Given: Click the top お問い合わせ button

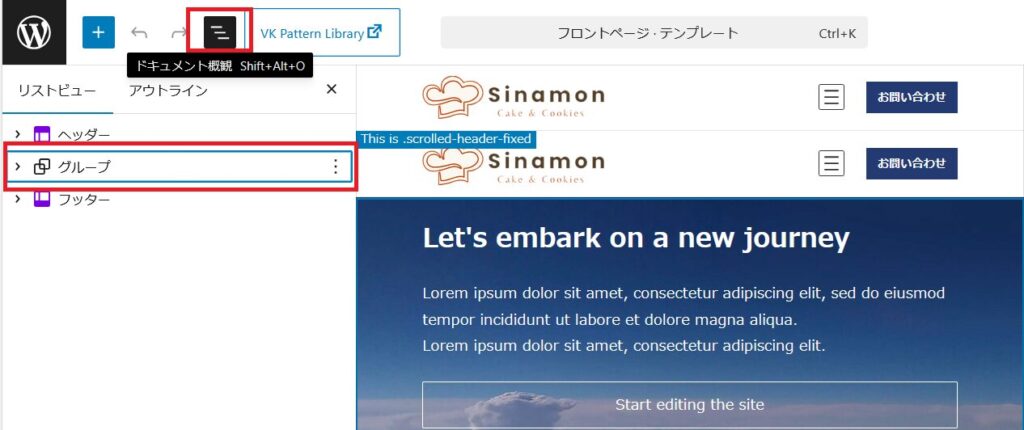Looking at the screenshot, I should pyautogui.click(x=912, y=97).
